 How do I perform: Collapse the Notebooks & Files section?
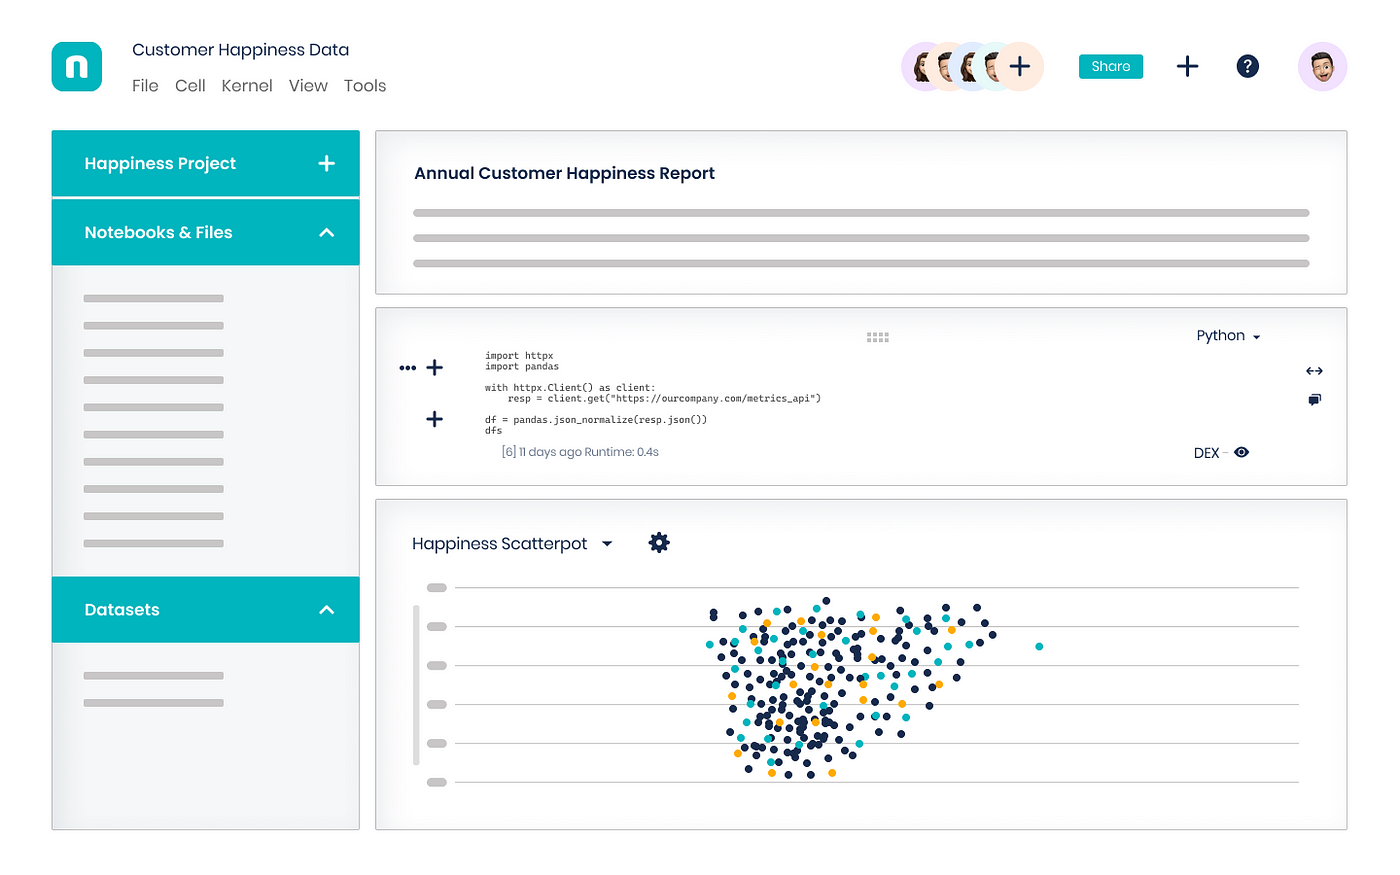[x=326, y=232]
